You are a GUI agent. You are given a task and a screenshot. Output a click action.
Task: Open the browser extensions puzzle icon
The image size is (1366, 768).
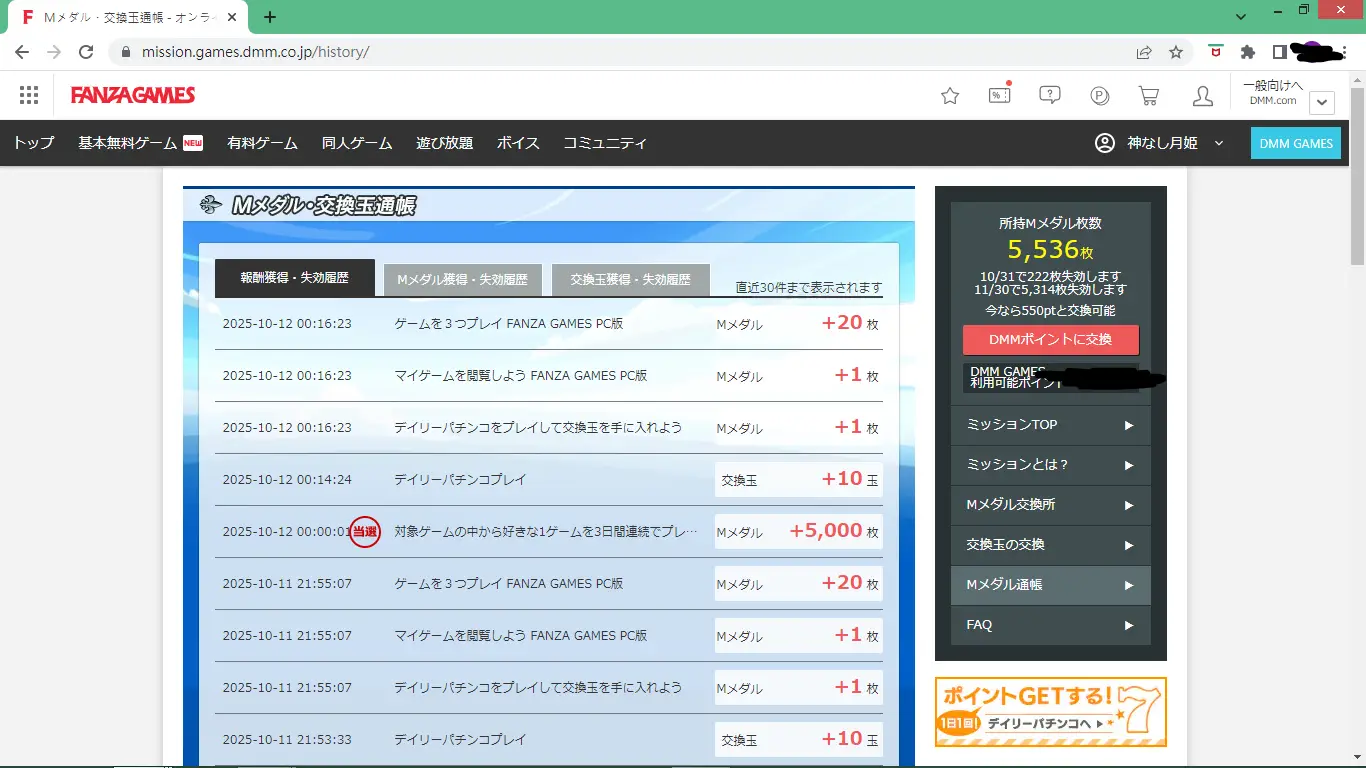[1247, 52]
